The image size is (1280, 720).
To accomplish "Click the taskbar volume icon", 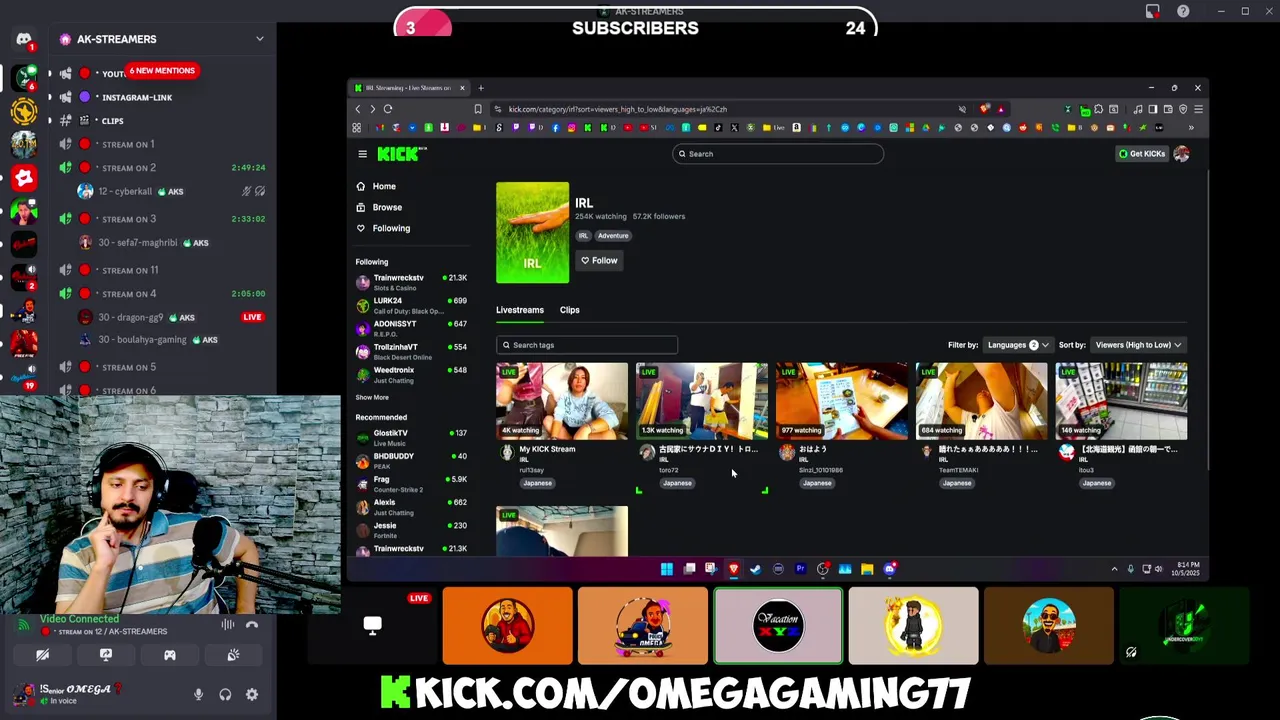I will (1159, 569).
